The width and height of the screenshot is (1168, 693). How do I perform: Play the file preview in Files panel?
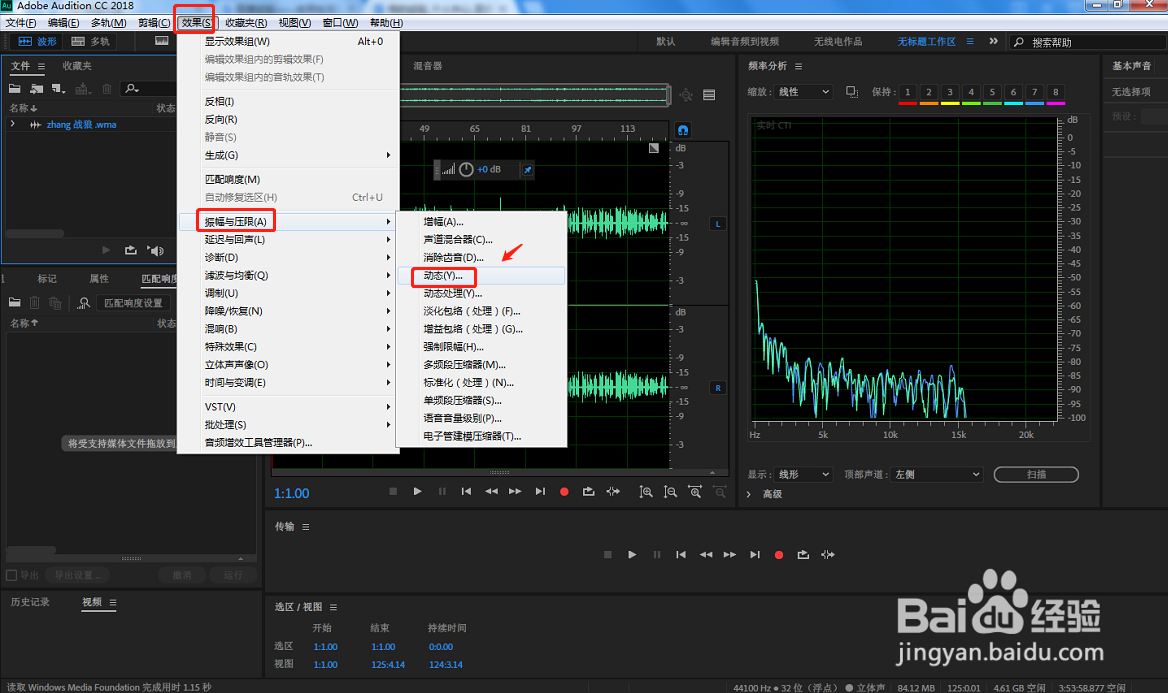(106, 250)
